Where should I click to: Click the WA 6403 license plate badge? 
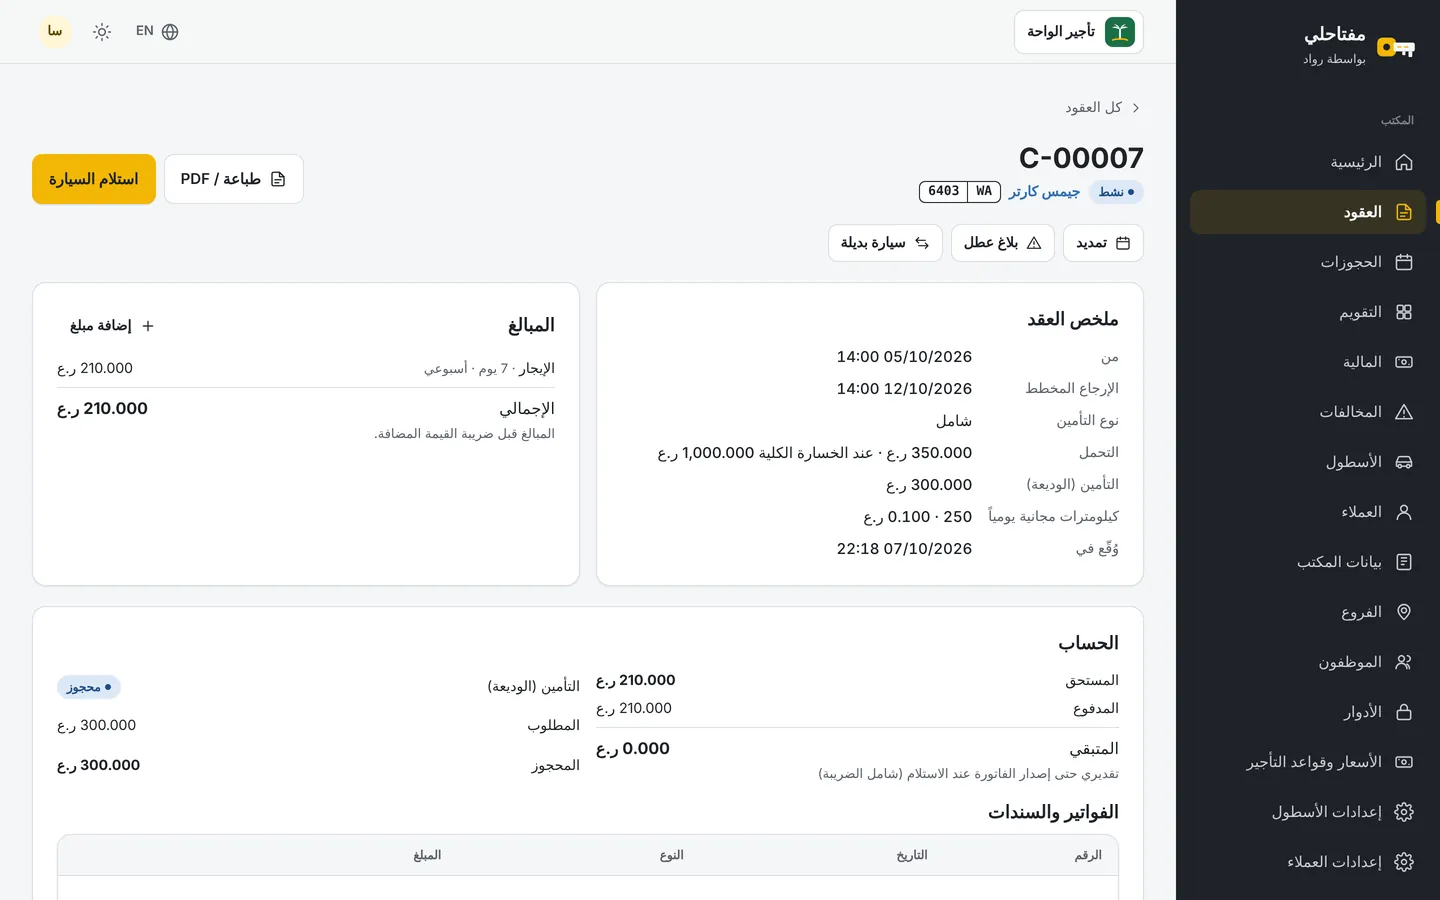tap(960, 191)
